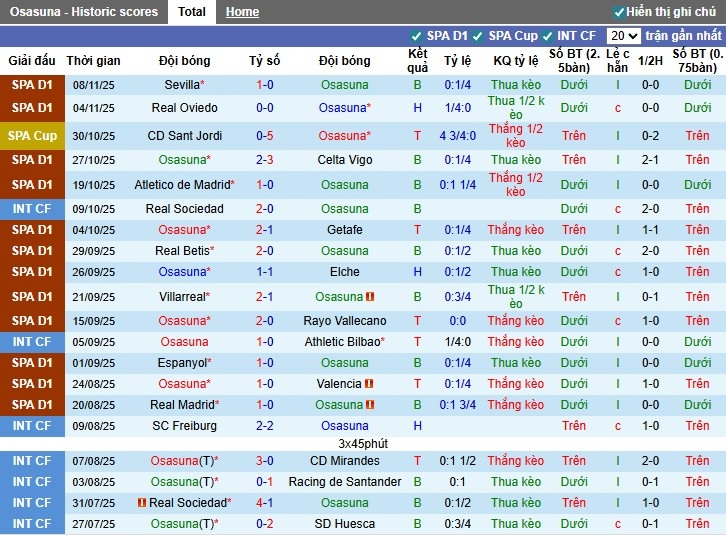Viewport: 726px width, 537px height.
Task: Click the Tỷ số column header
Action: coord(265,61)
